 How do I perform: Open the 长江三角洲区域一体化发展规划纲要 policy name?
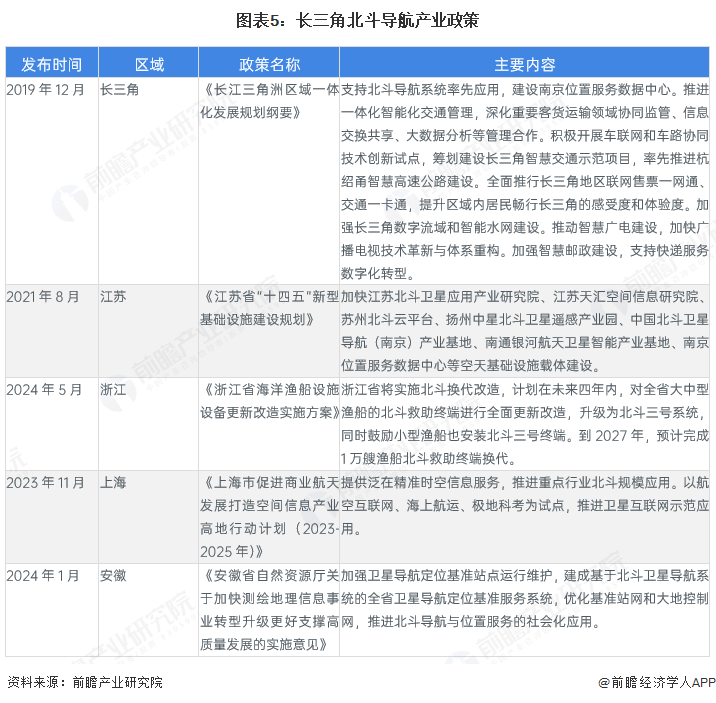coord(269,101)
